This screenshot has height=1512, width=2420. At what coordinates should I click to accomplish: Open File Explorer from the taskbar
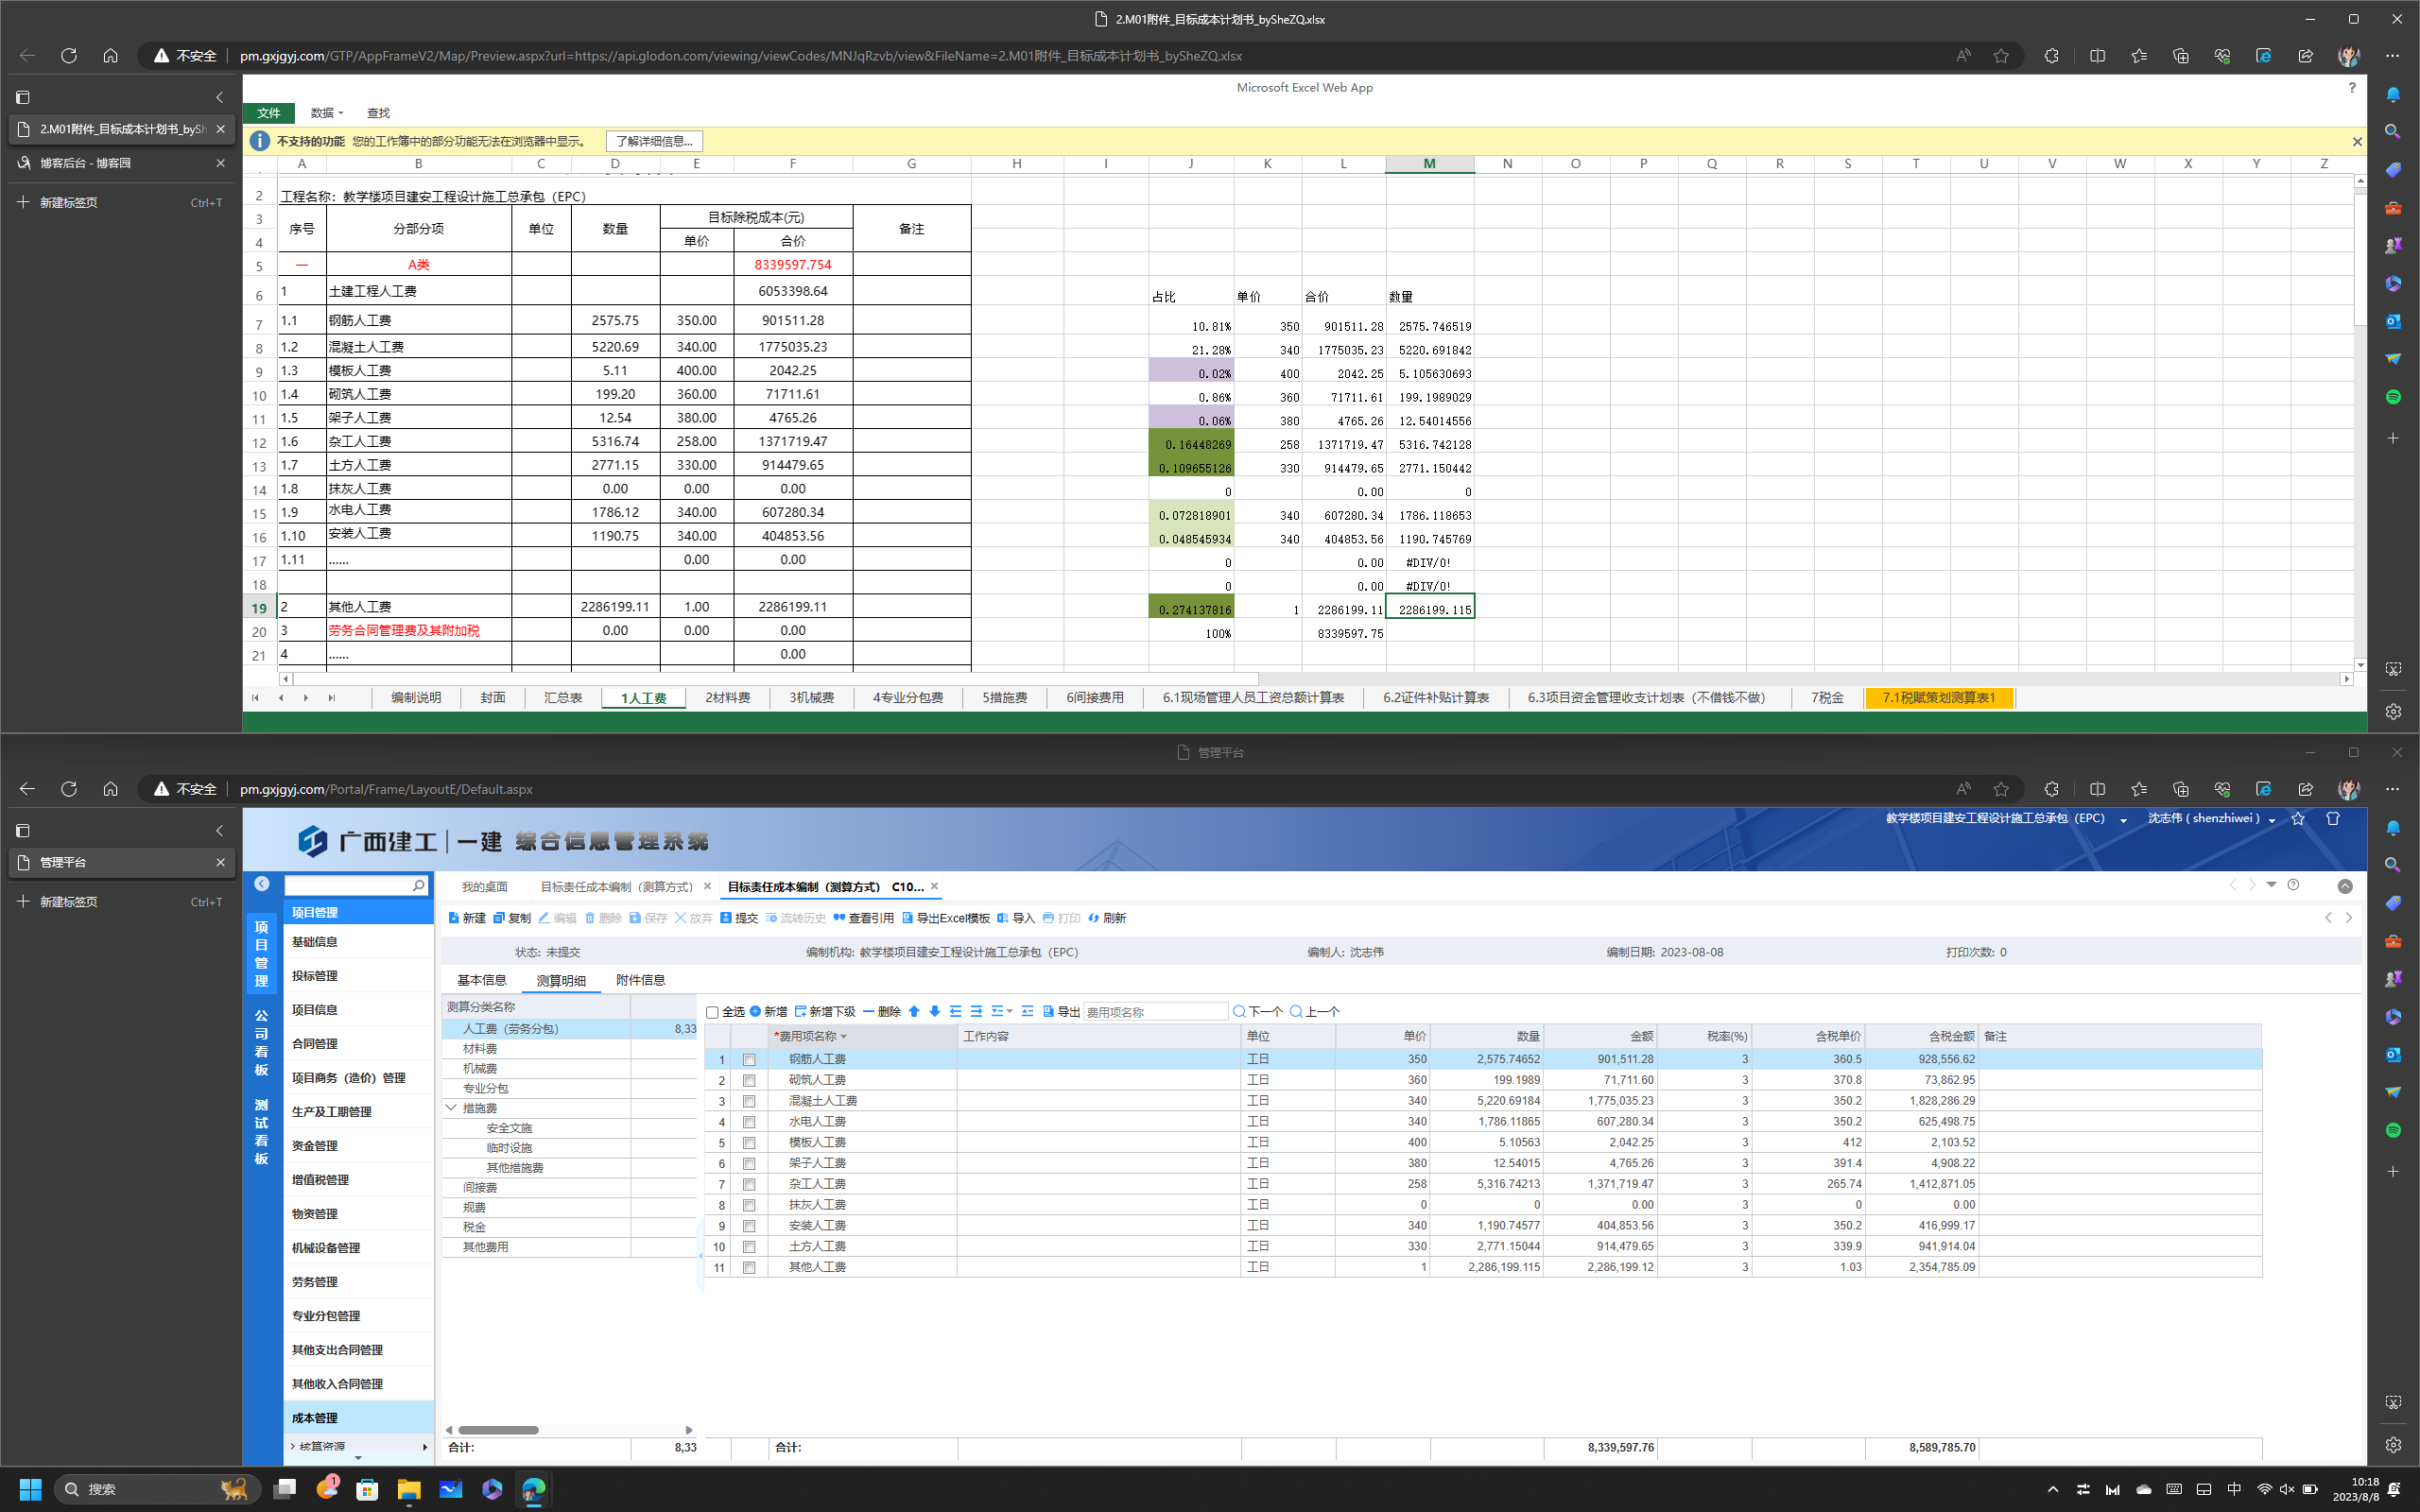pyautogui.click(x=409, y=1489)
